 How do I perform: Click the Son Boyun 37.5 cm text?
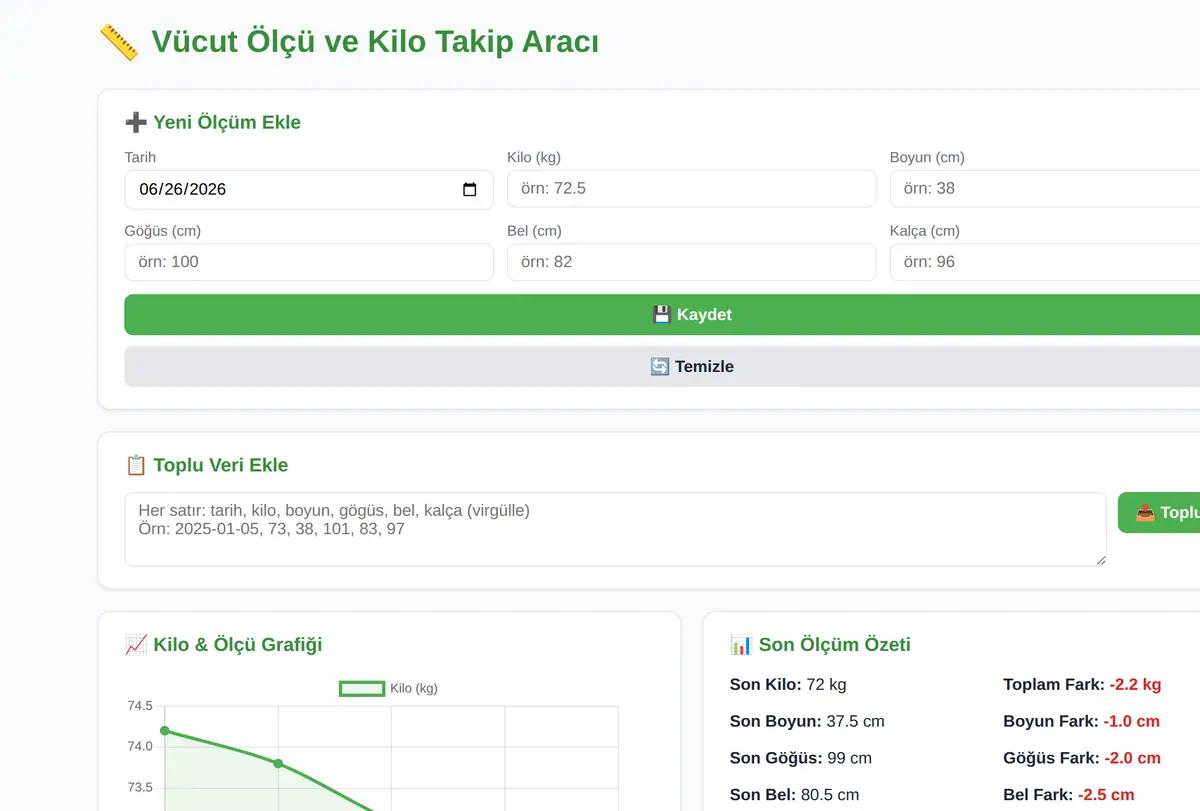coord(807,722)
